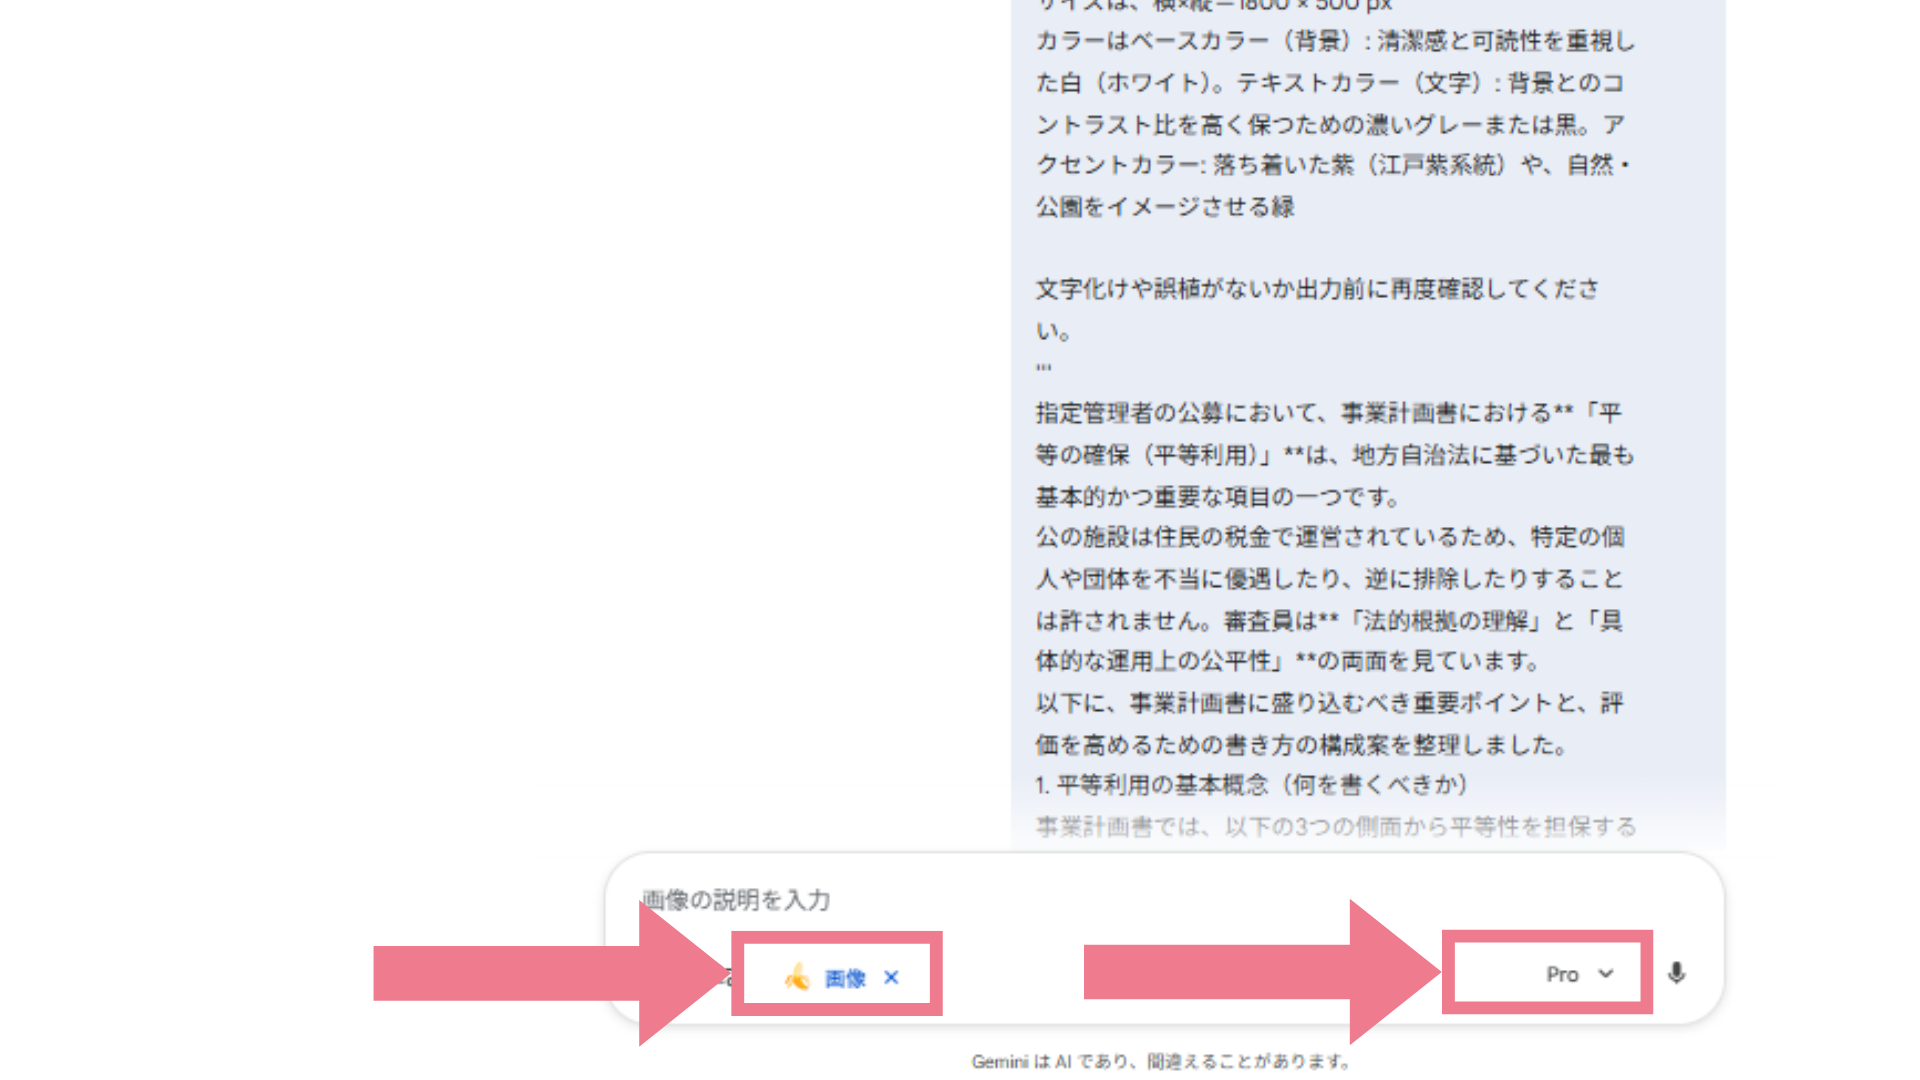
Task: Click the paragraph starting 指定管理者の公募において
Action: pyautogui.click(x=1330, y=413)
